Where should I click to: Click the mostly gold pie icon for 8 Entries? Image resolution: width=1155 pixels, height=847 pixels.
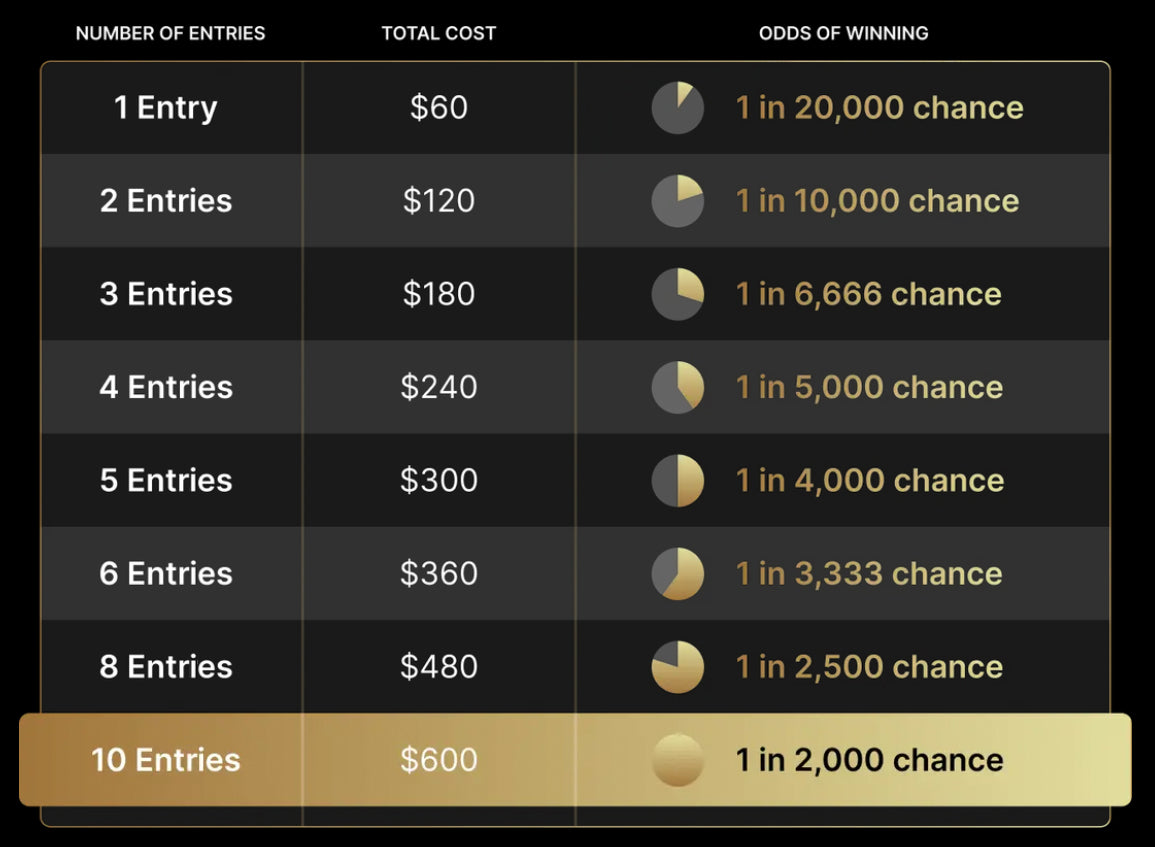(x=678, y=667)
